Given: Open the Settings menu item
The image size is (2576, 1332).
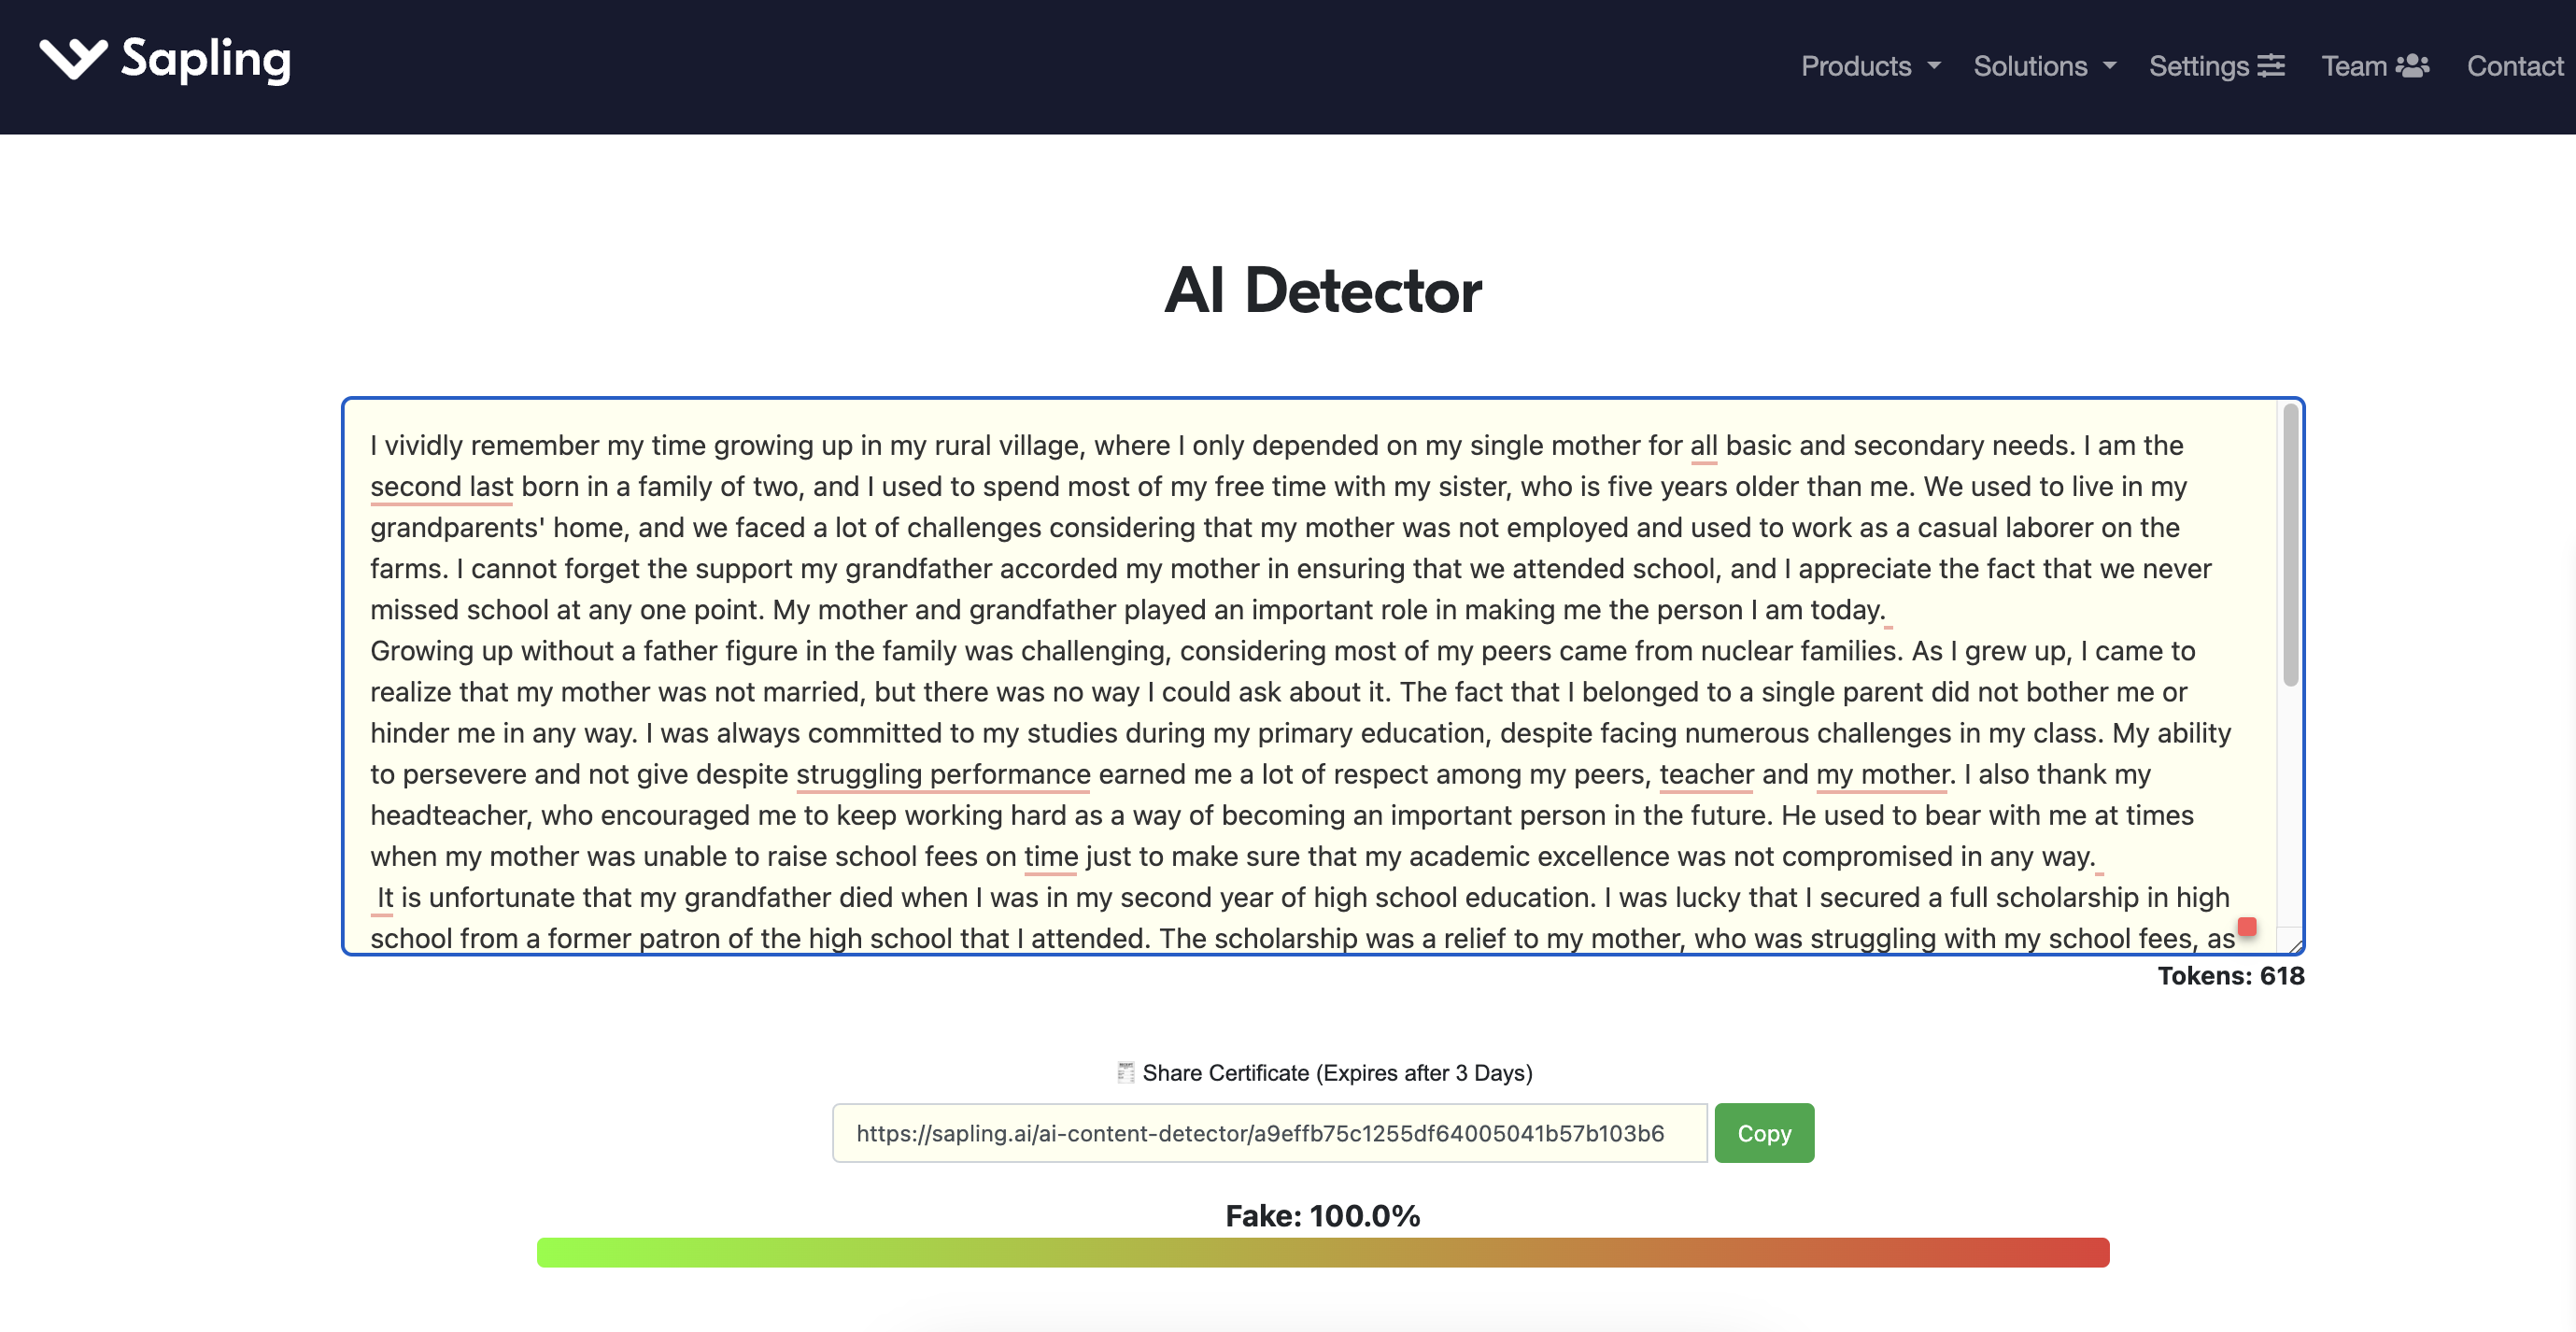Looking at the screenshot, I should pyautogui.click(x=2216, y=66).
